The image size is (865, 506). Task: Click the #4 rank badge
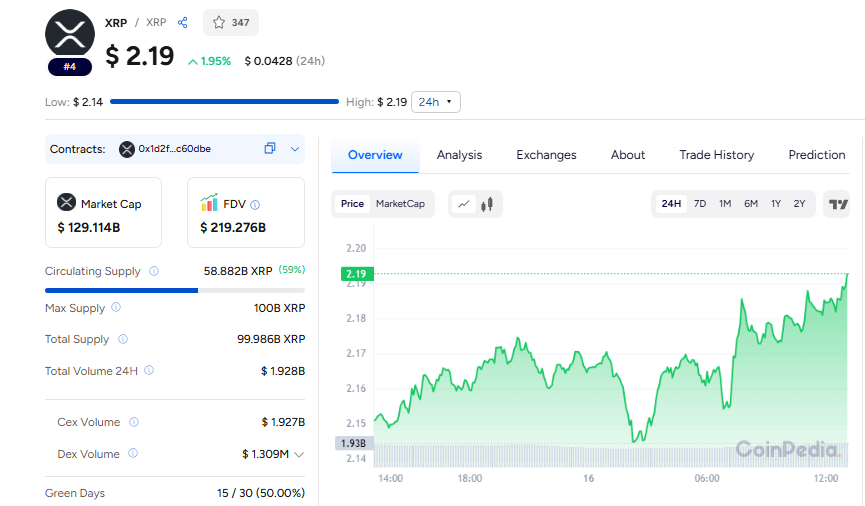[70, 67]
